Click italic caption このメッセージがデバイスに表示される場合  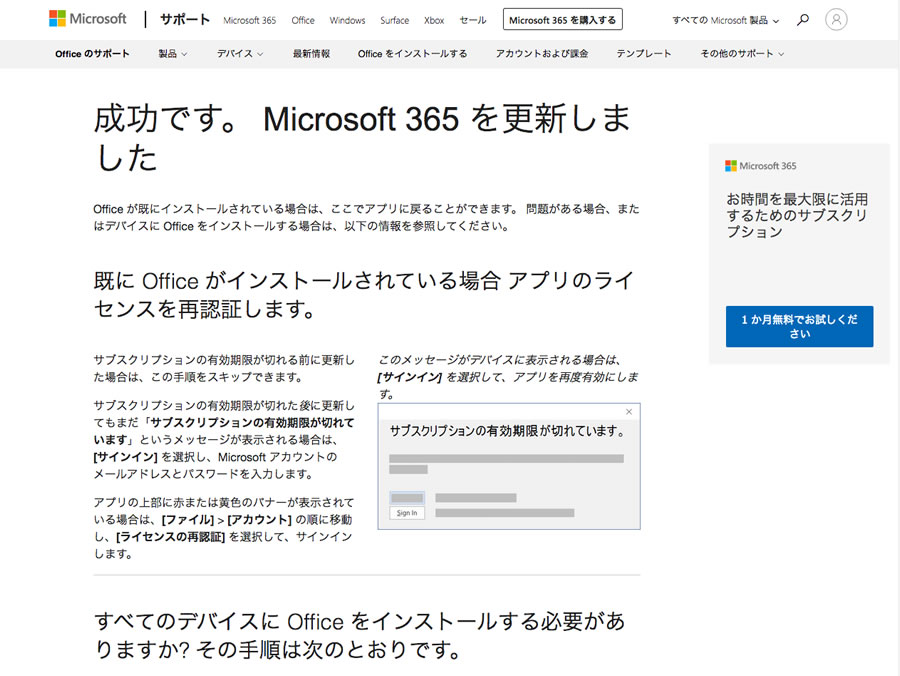[x=508, y=377]
